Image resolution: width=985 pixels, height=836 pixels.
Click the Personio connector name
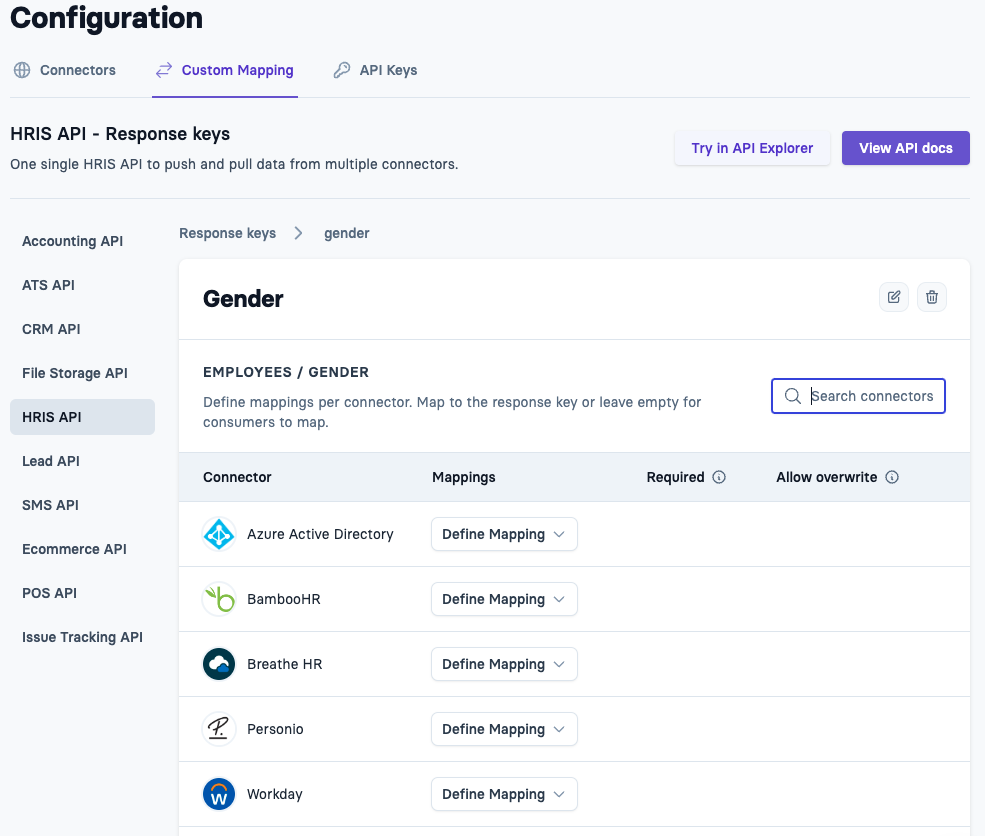coord(275,729)
